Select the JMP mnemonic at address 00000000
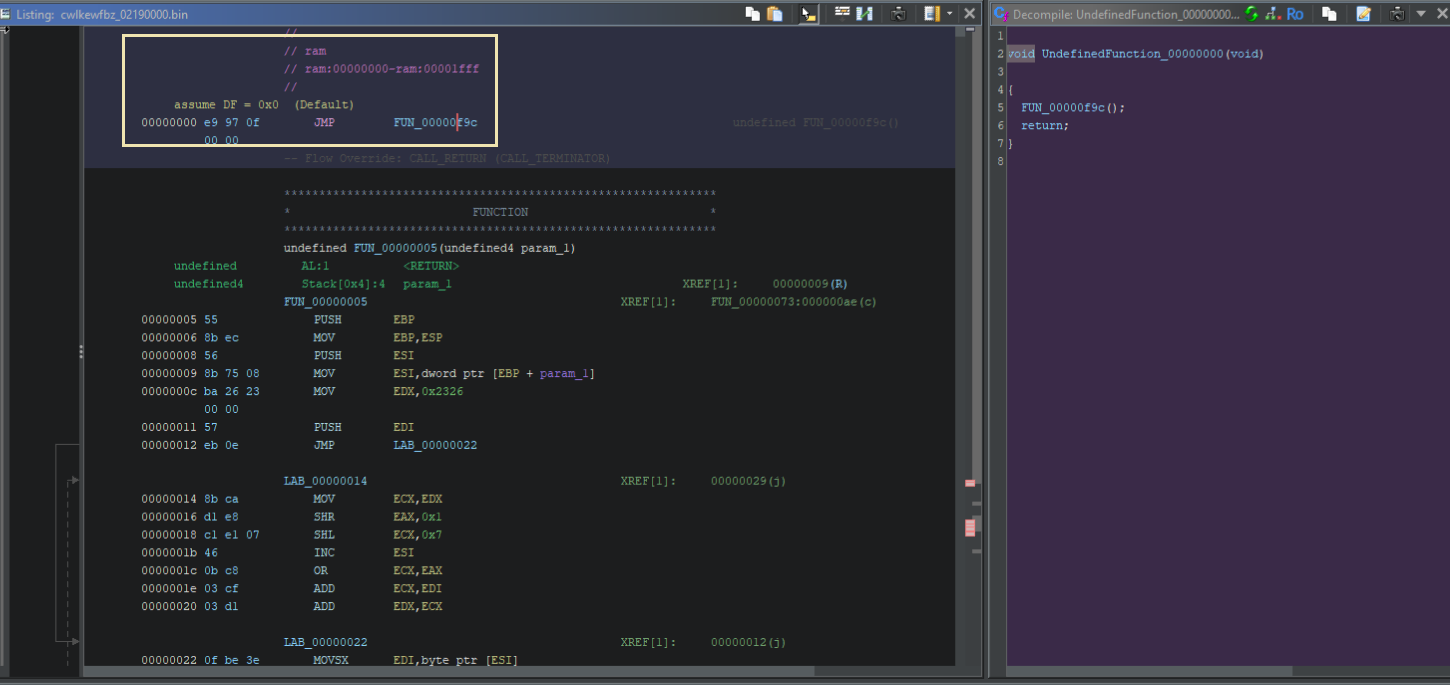1450x685 pixels. coord(324,122)
